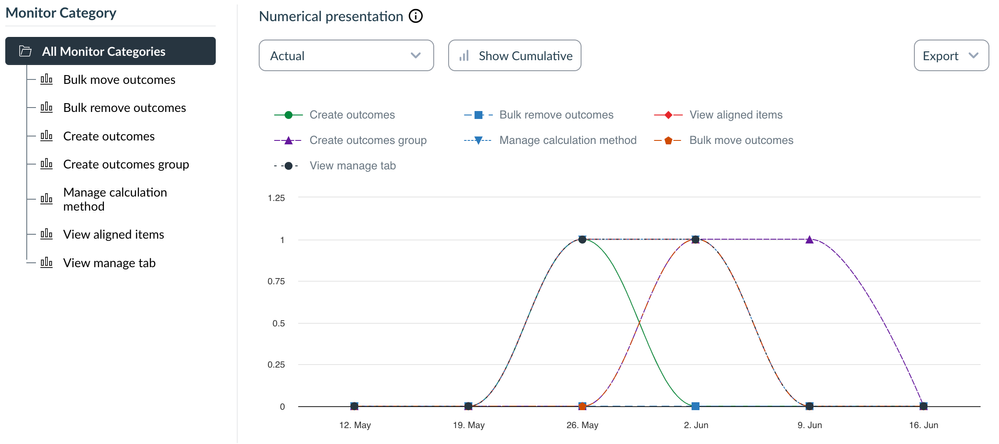
Task: Select the Create outcomes tree item
Action: 108,136
